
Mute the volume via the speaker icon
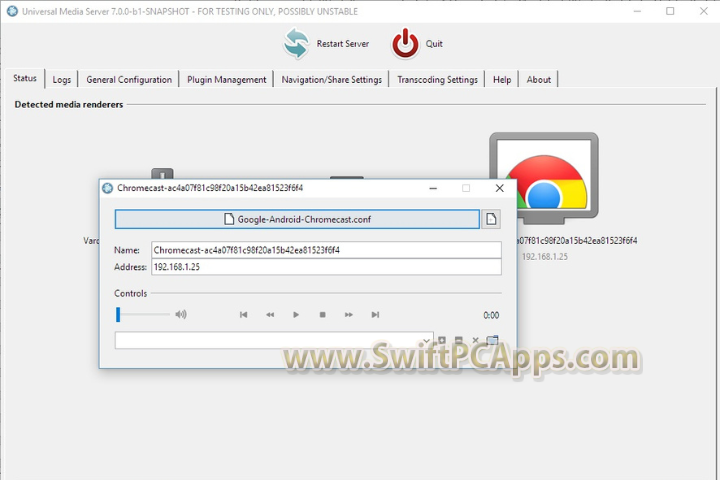[181, 314]
